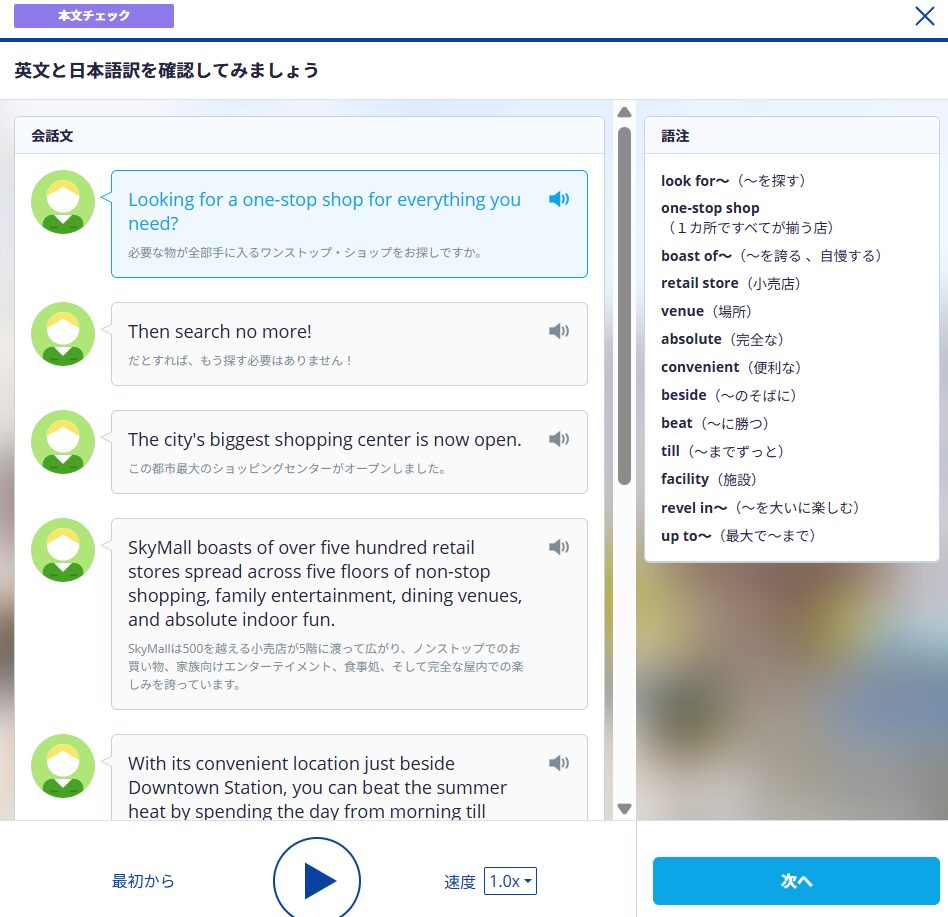
Task: Click the avatar beside the first sentence
Action: [64, 202]
